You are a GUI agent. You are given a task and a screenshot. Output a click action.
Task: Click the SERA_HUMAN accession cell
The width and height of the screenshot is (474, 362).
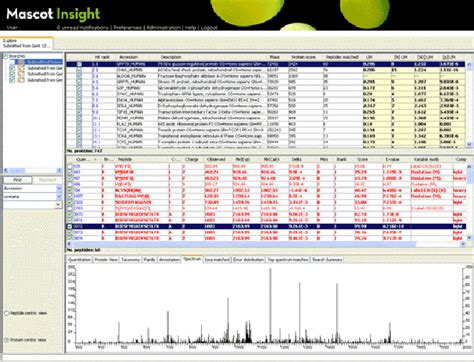[130, 106]
